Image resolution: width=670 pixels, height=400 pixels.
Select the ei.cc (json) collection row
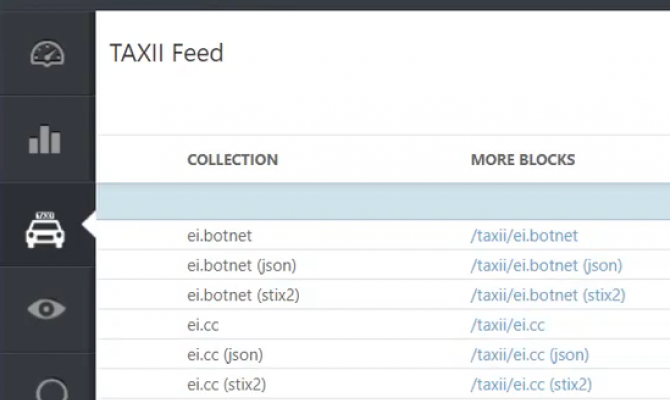click(x=225, y=355)
